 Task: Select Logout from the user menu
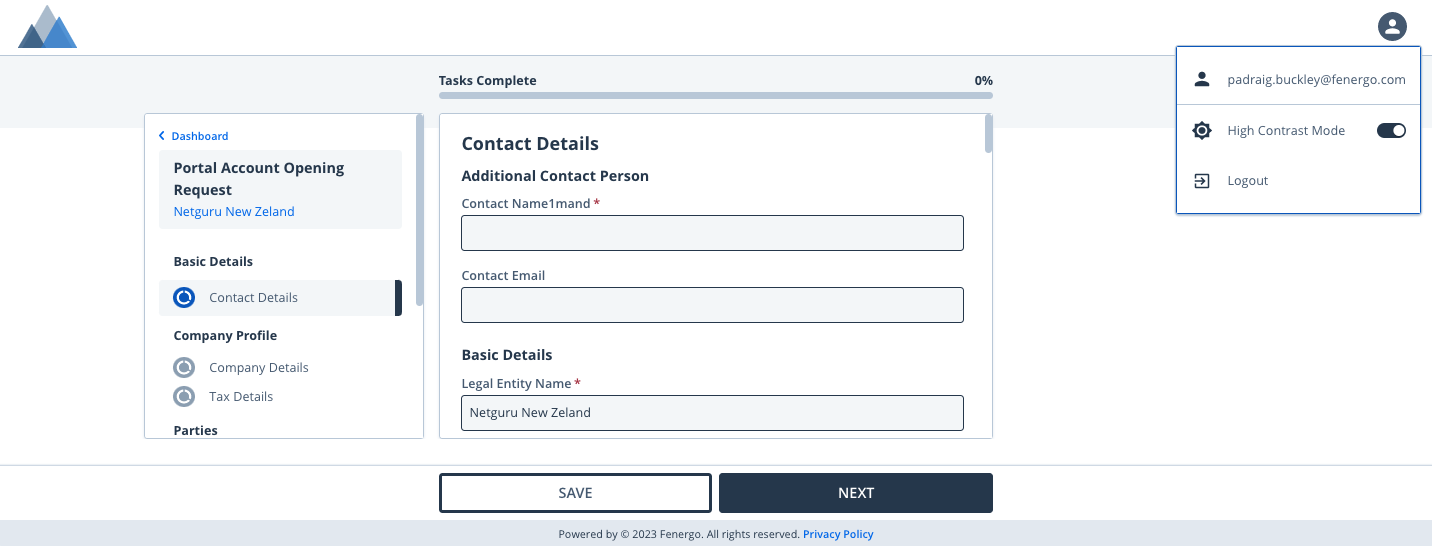click(1247, 181)
